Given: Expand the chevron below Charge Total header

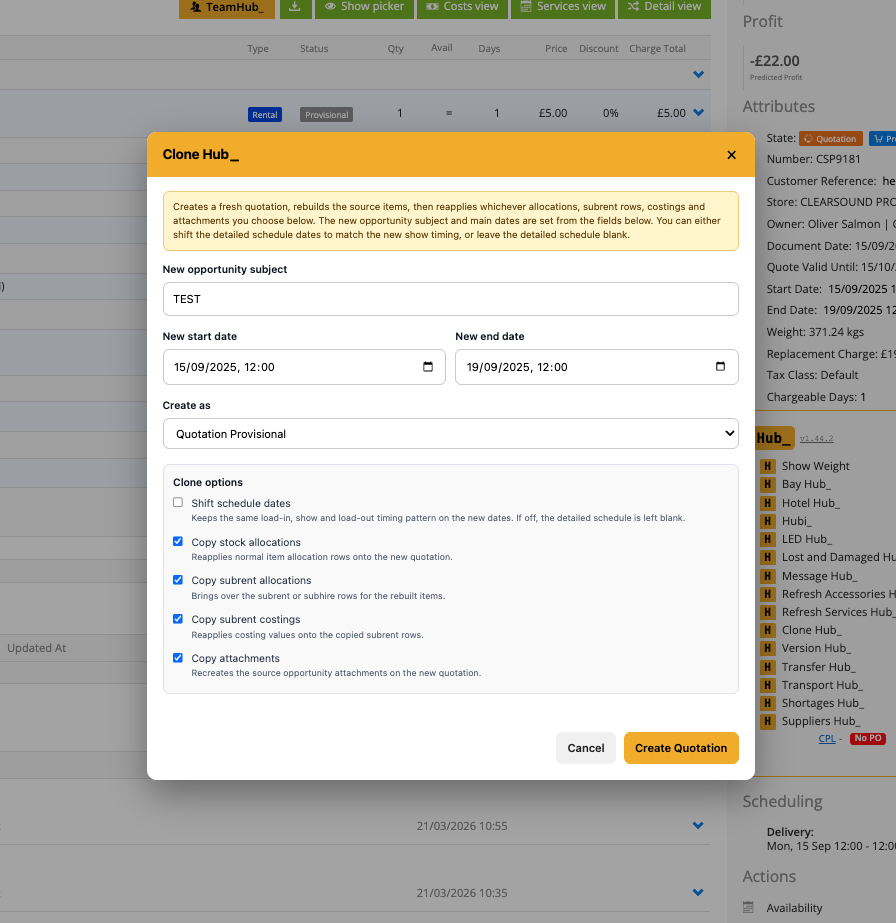Looking at the screenshot, I should click(698, 74).
